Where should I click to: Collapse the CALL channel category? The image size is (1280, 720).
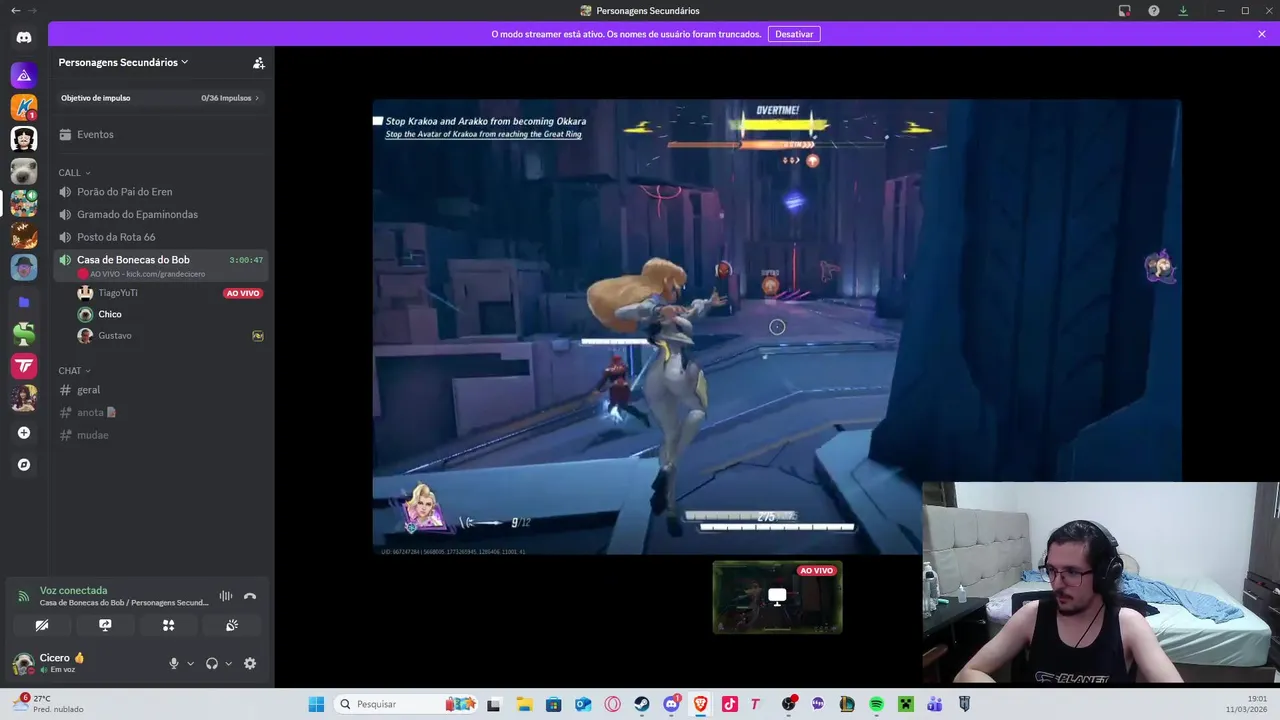(x=74, y=173)
